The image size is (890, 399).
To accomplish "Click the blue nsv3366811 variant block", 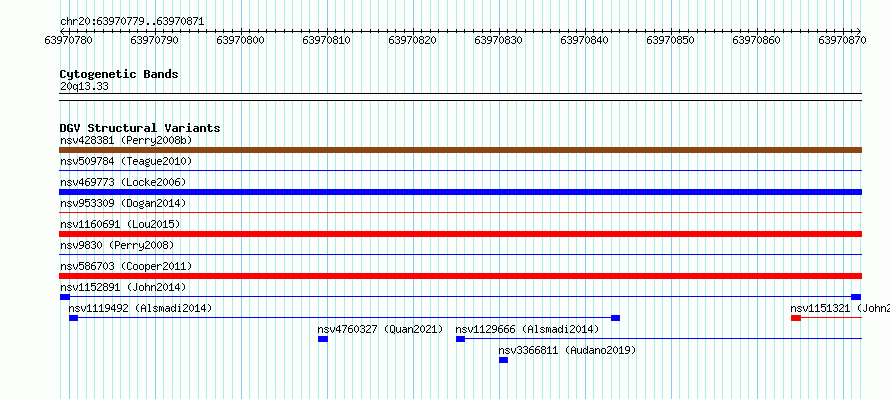I will click(503, 360).
